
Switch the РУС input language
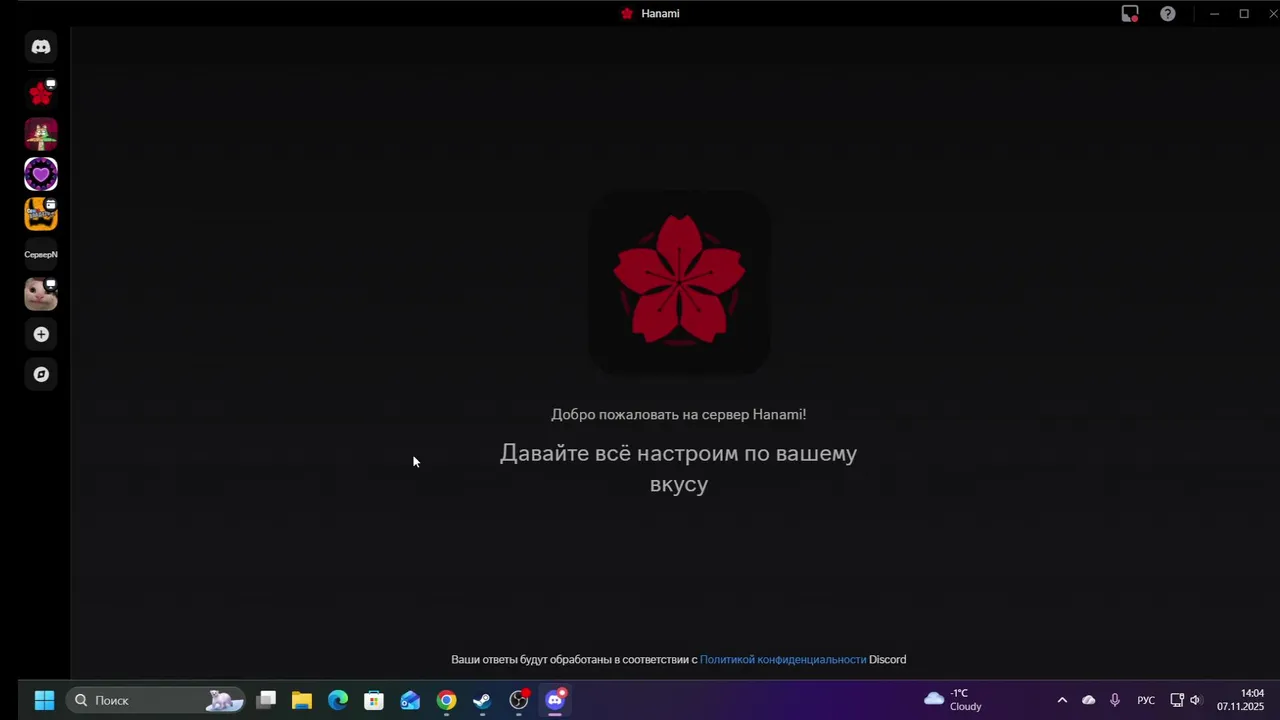[1146, 700]
